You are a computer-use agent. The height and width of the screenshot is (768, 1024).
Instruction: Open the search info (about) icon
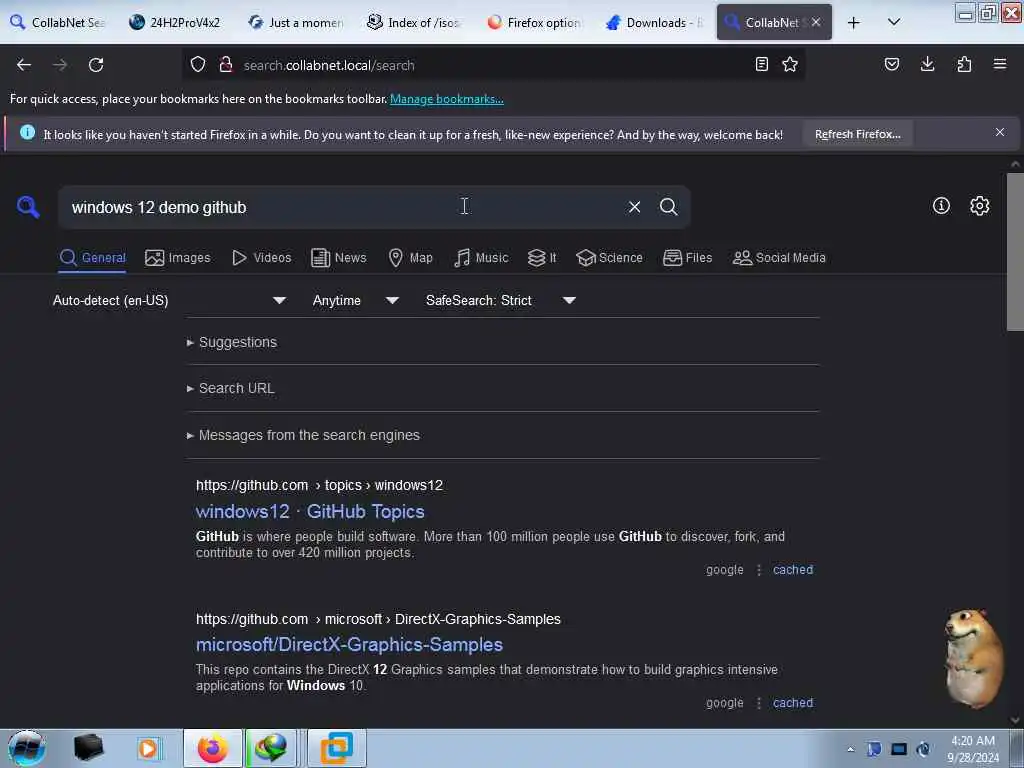point(941,206)
